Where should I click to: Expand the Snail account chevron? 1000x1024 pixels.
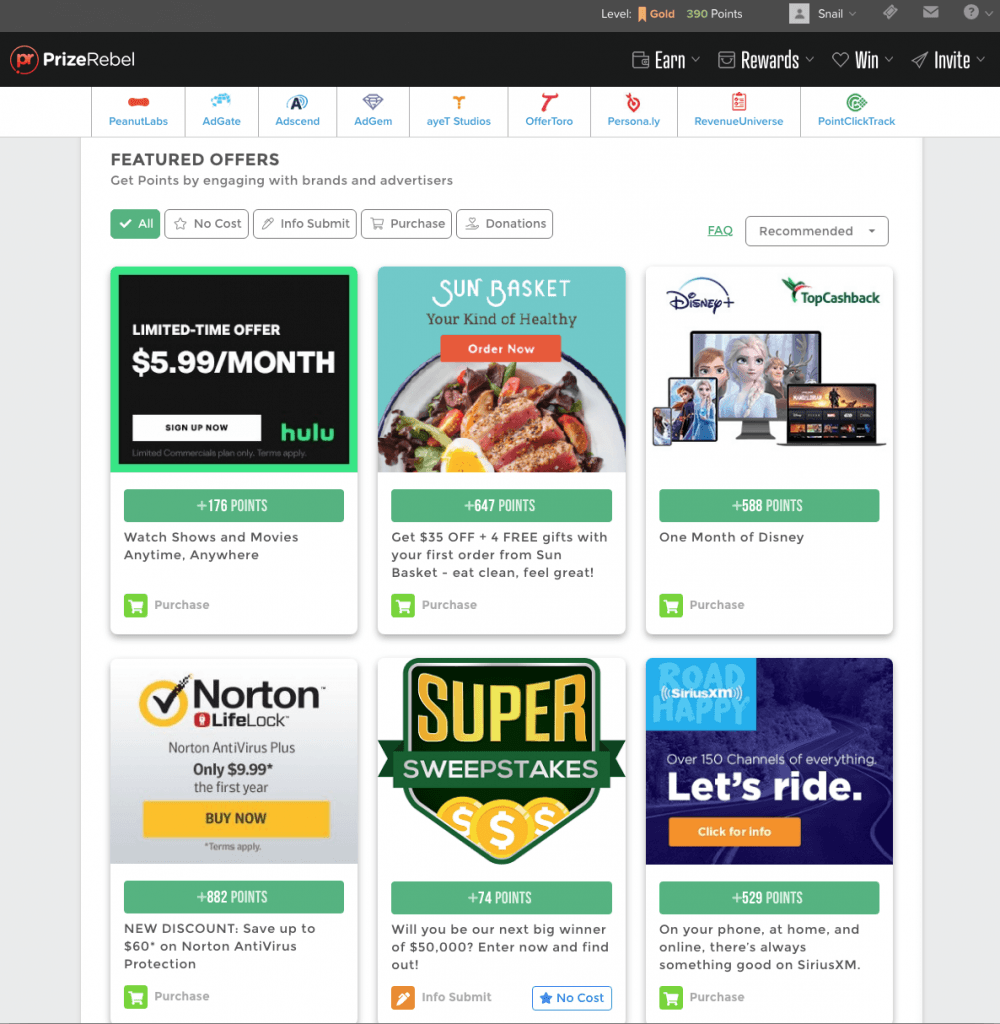(x=852, y=14)
